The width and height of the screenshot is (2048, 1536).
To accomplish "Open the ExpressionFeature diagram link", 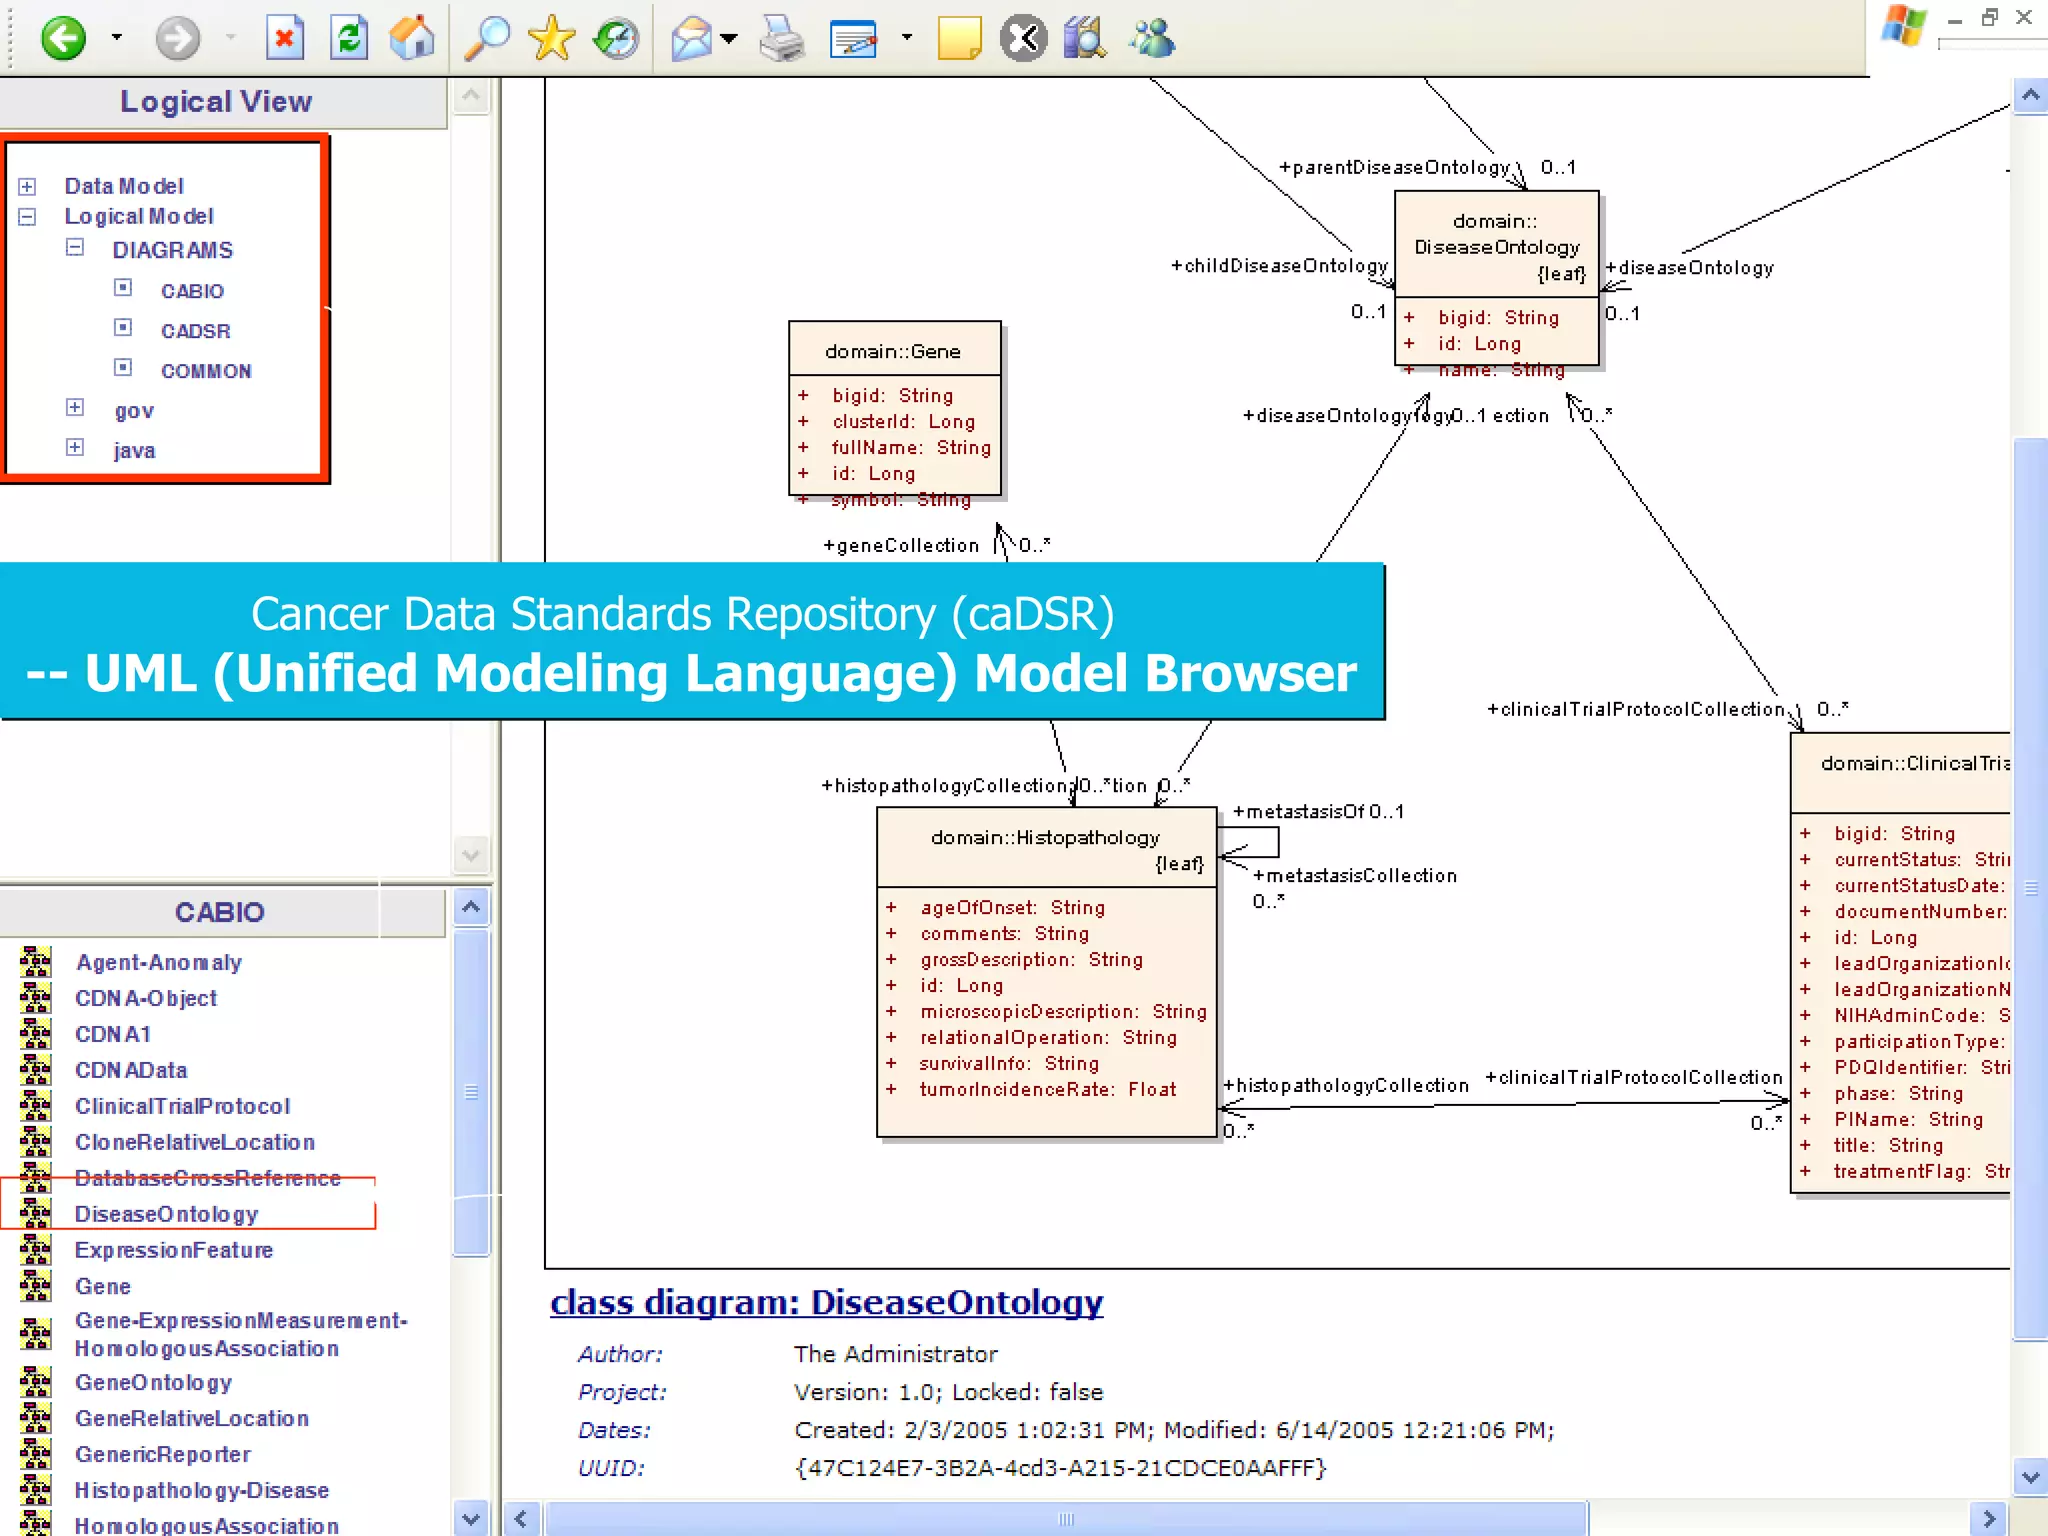I will click(x=174, y=1250).
